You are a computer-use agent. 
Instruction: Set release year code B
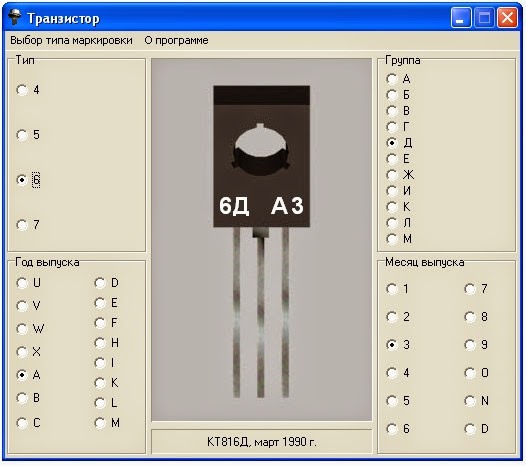click(x=22, y=398)
